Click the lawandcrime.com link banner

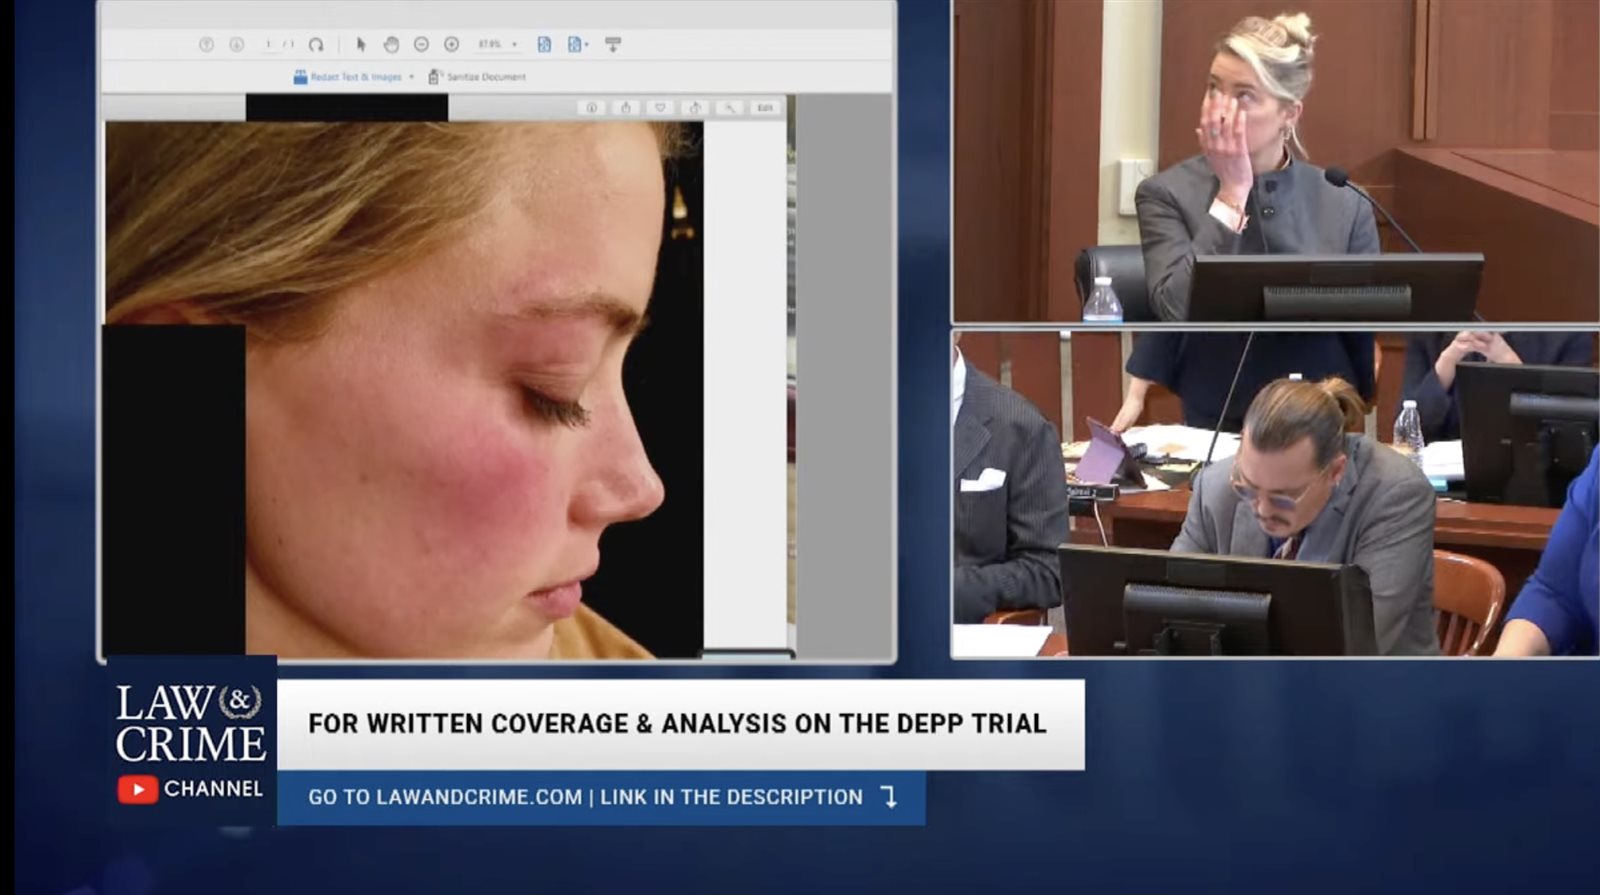point(600,797)
